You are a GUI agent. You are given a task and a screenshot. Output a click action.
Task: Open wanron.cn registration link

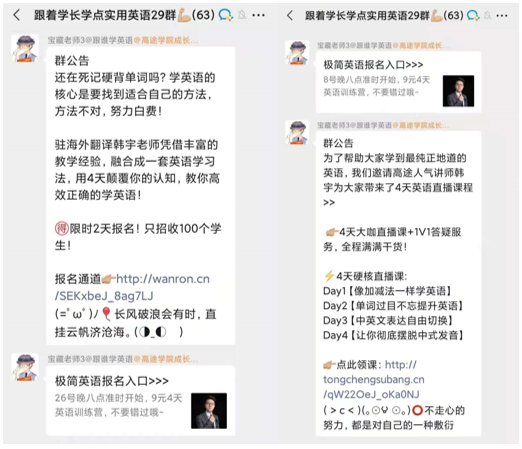click(132, 287)
